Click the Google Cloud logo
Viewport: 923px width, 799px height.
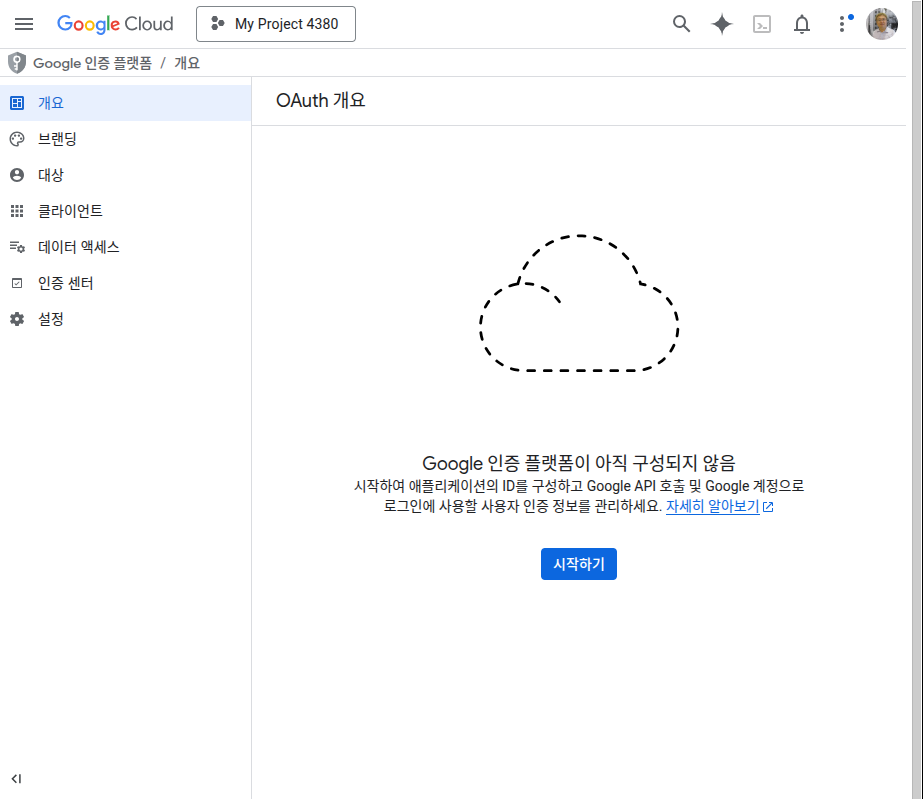tap(115, 24)
